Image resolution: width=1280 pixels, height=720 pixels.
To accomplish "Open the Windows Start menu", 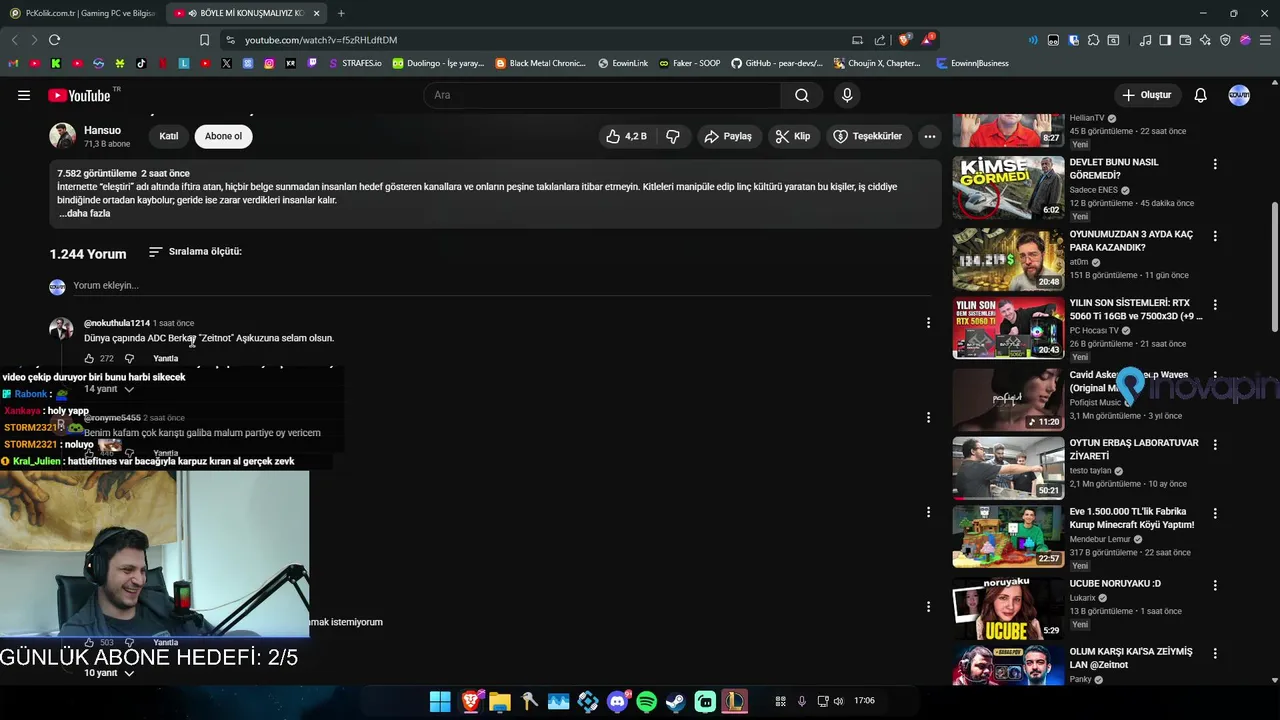I will [440, 701].
